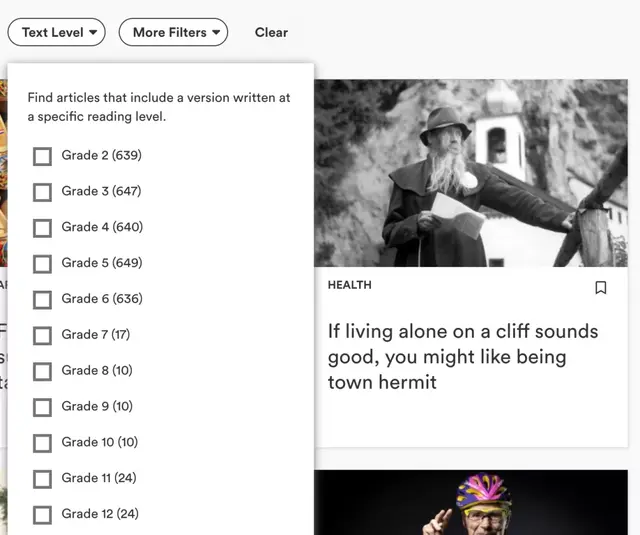Clear all applied filters
Screen dimensions: 640x535
271,32
